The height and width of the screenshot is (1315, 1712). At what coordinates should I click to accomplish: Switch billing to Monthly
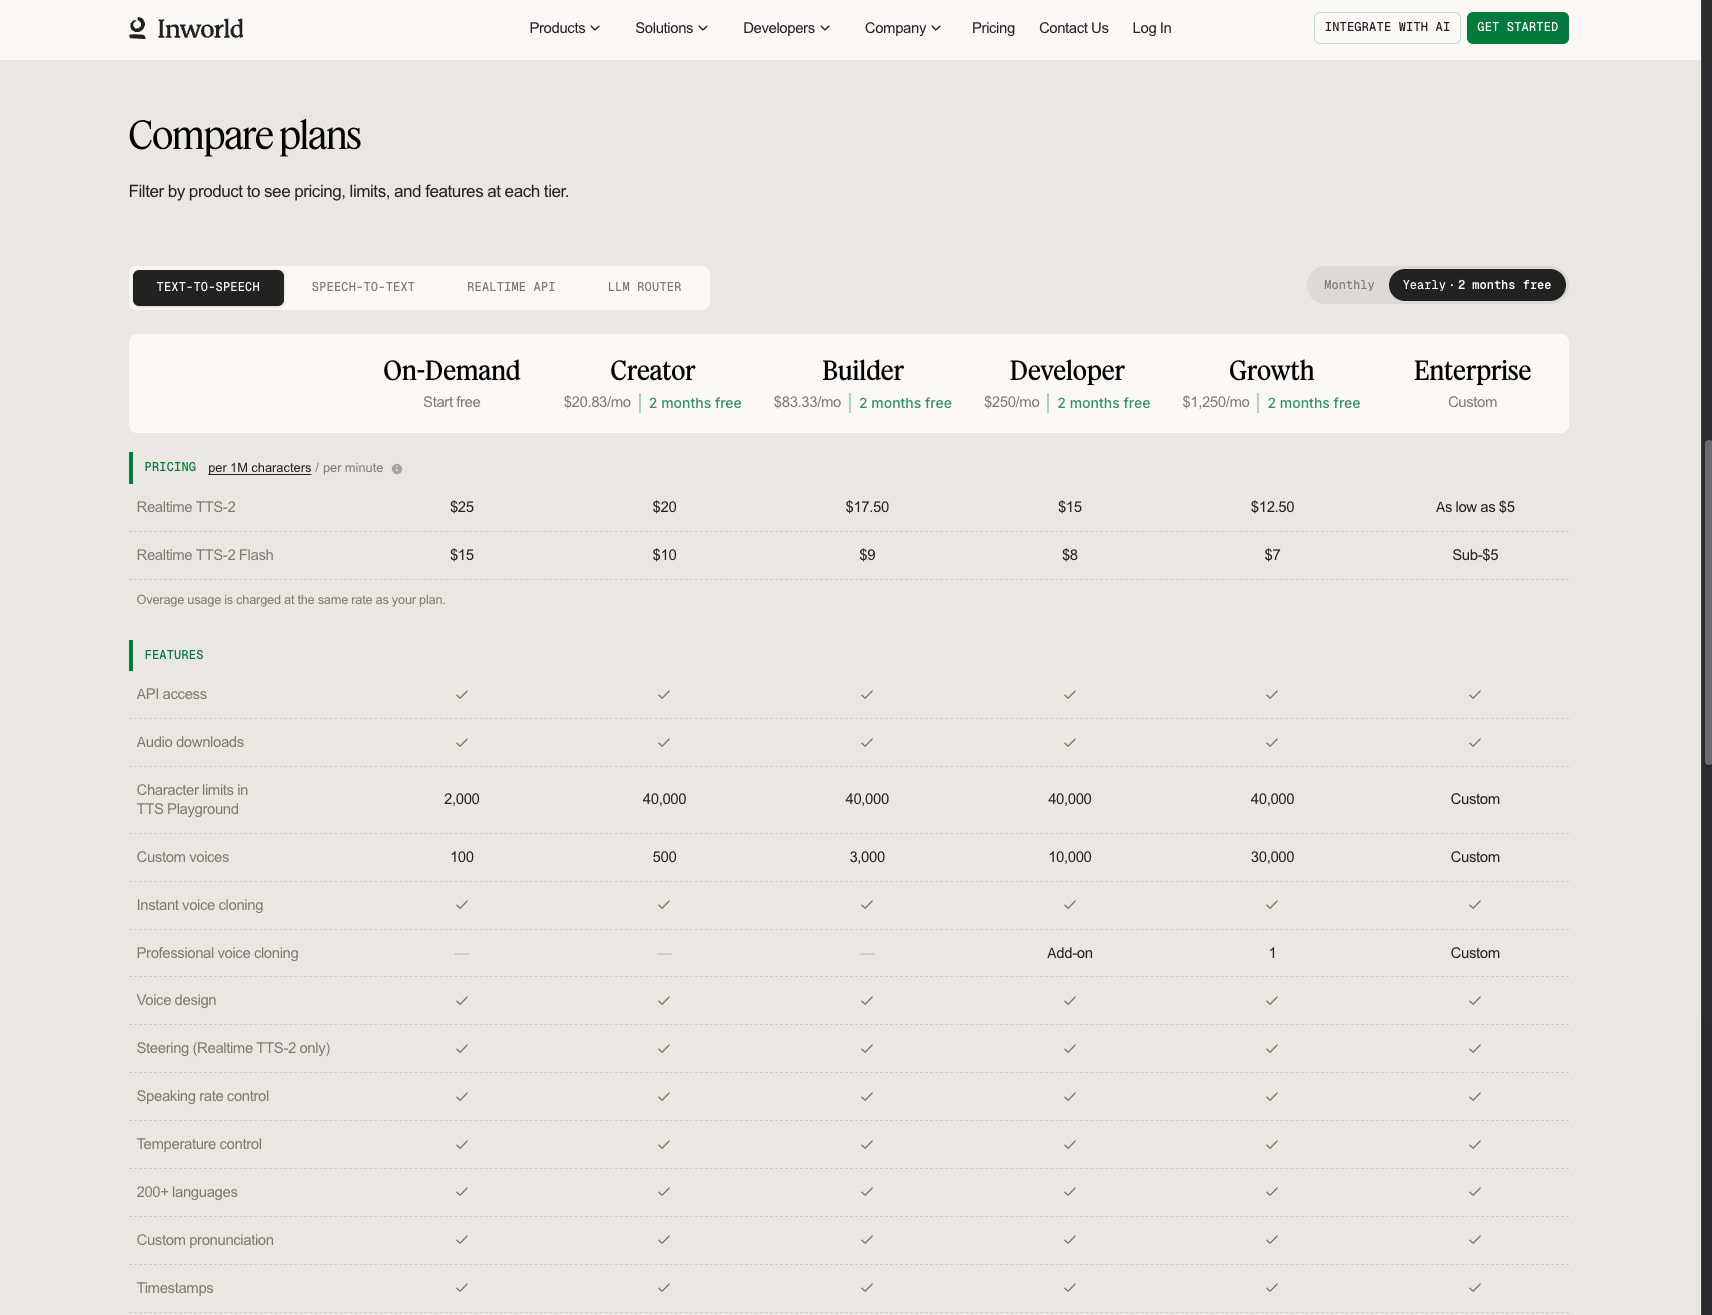click(x=1349, y=285)
